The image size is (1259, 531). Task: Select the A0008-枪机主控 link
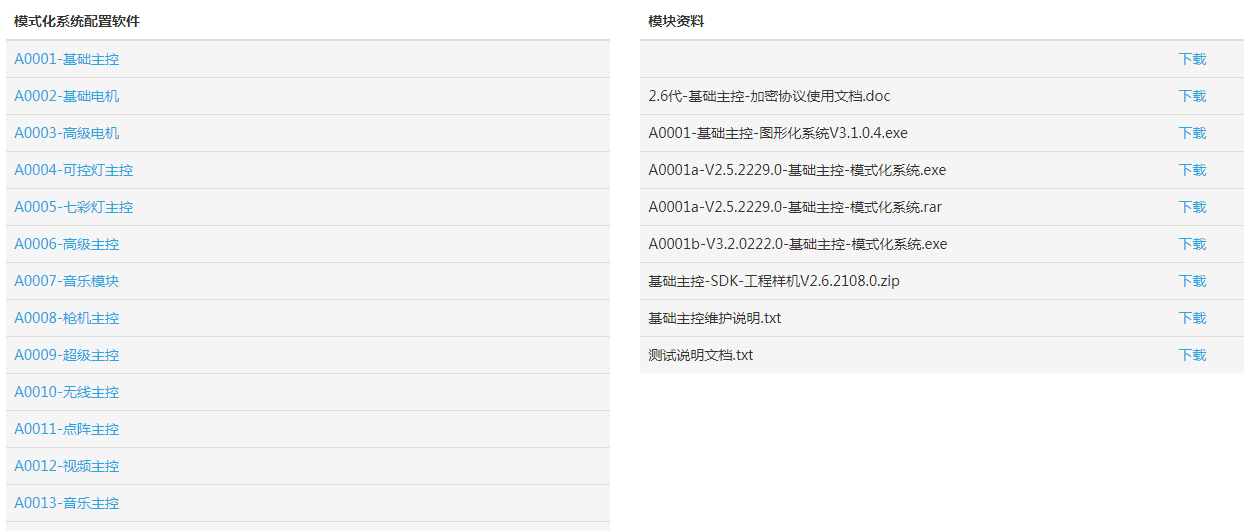[x=66, y=318]
